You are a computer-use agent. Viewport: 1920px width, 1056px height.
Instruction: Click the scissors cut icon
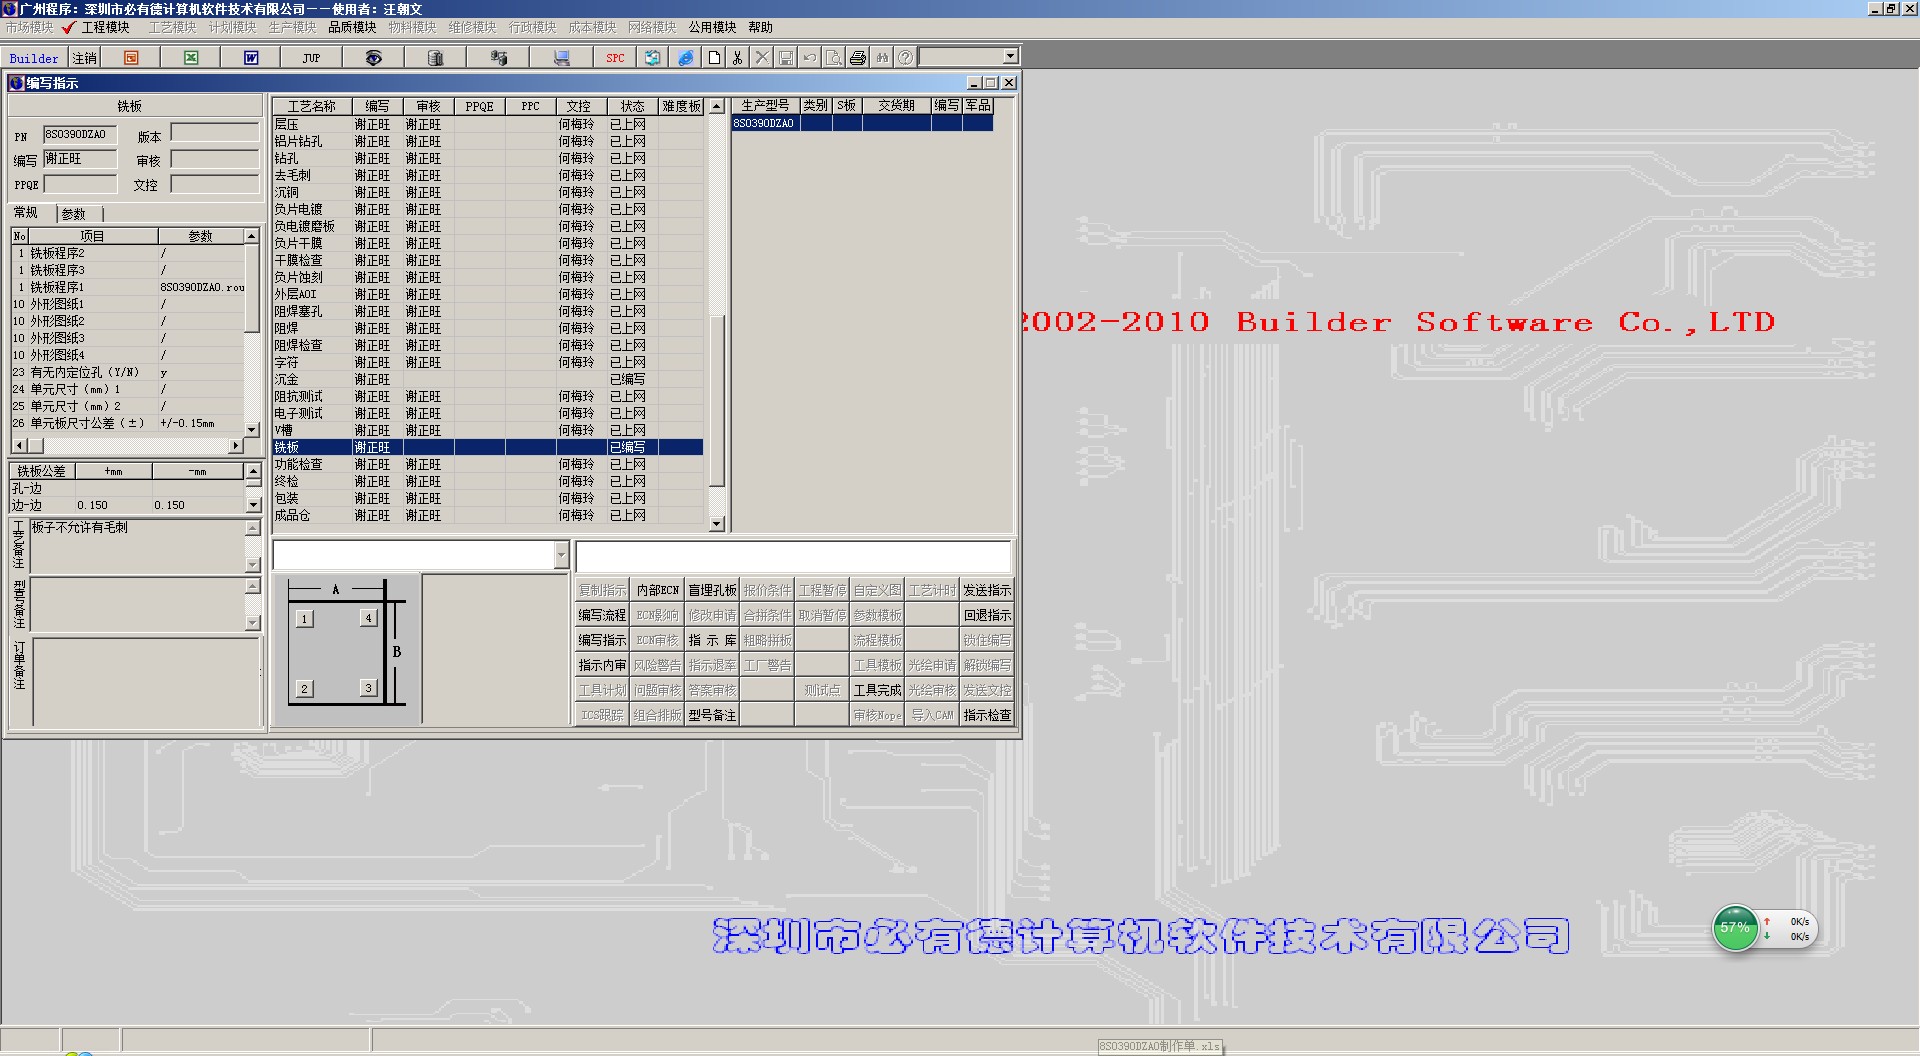(x=737, y=58)
